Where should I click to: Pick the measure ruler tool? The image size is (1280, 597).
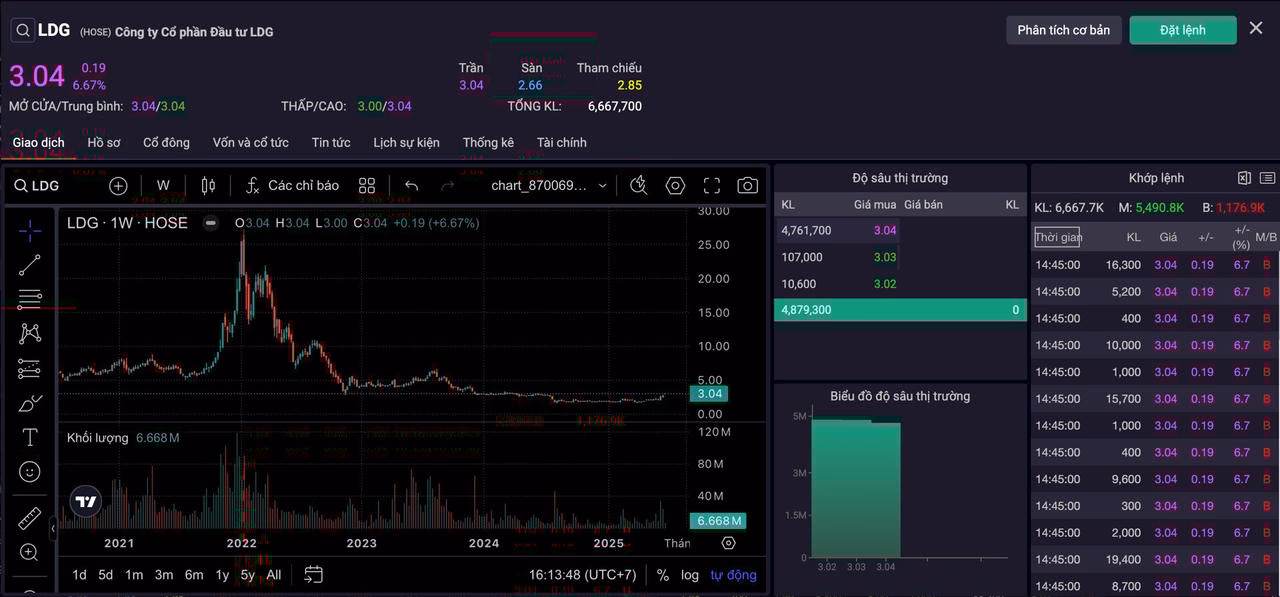coord(30,518)
